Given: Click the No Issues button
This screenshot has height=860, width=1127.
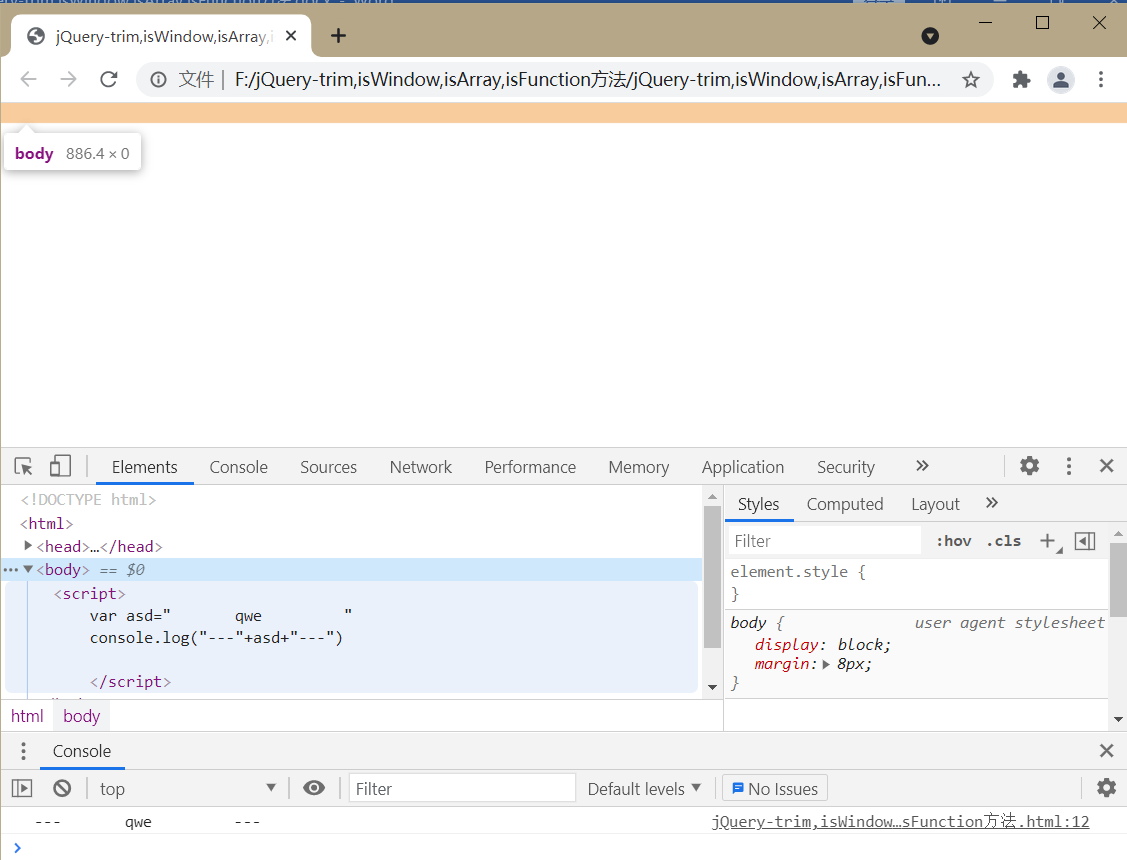Looking at the screenshot, I should 775,788.
